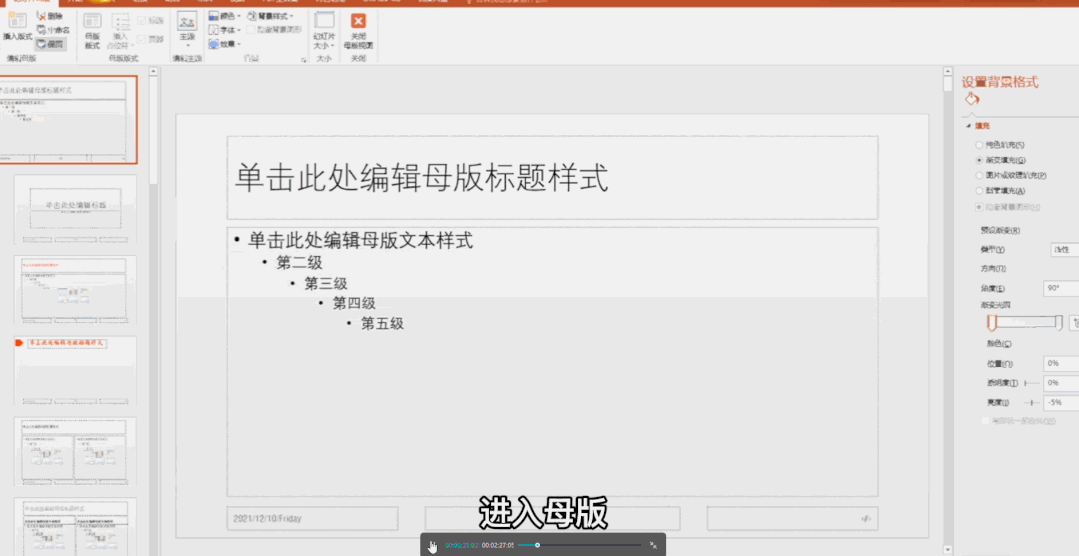Viewport: 1079px width, 556px height.
Task: Open the 背景 (Background) group dialog launcher
Action: point(303,60)
